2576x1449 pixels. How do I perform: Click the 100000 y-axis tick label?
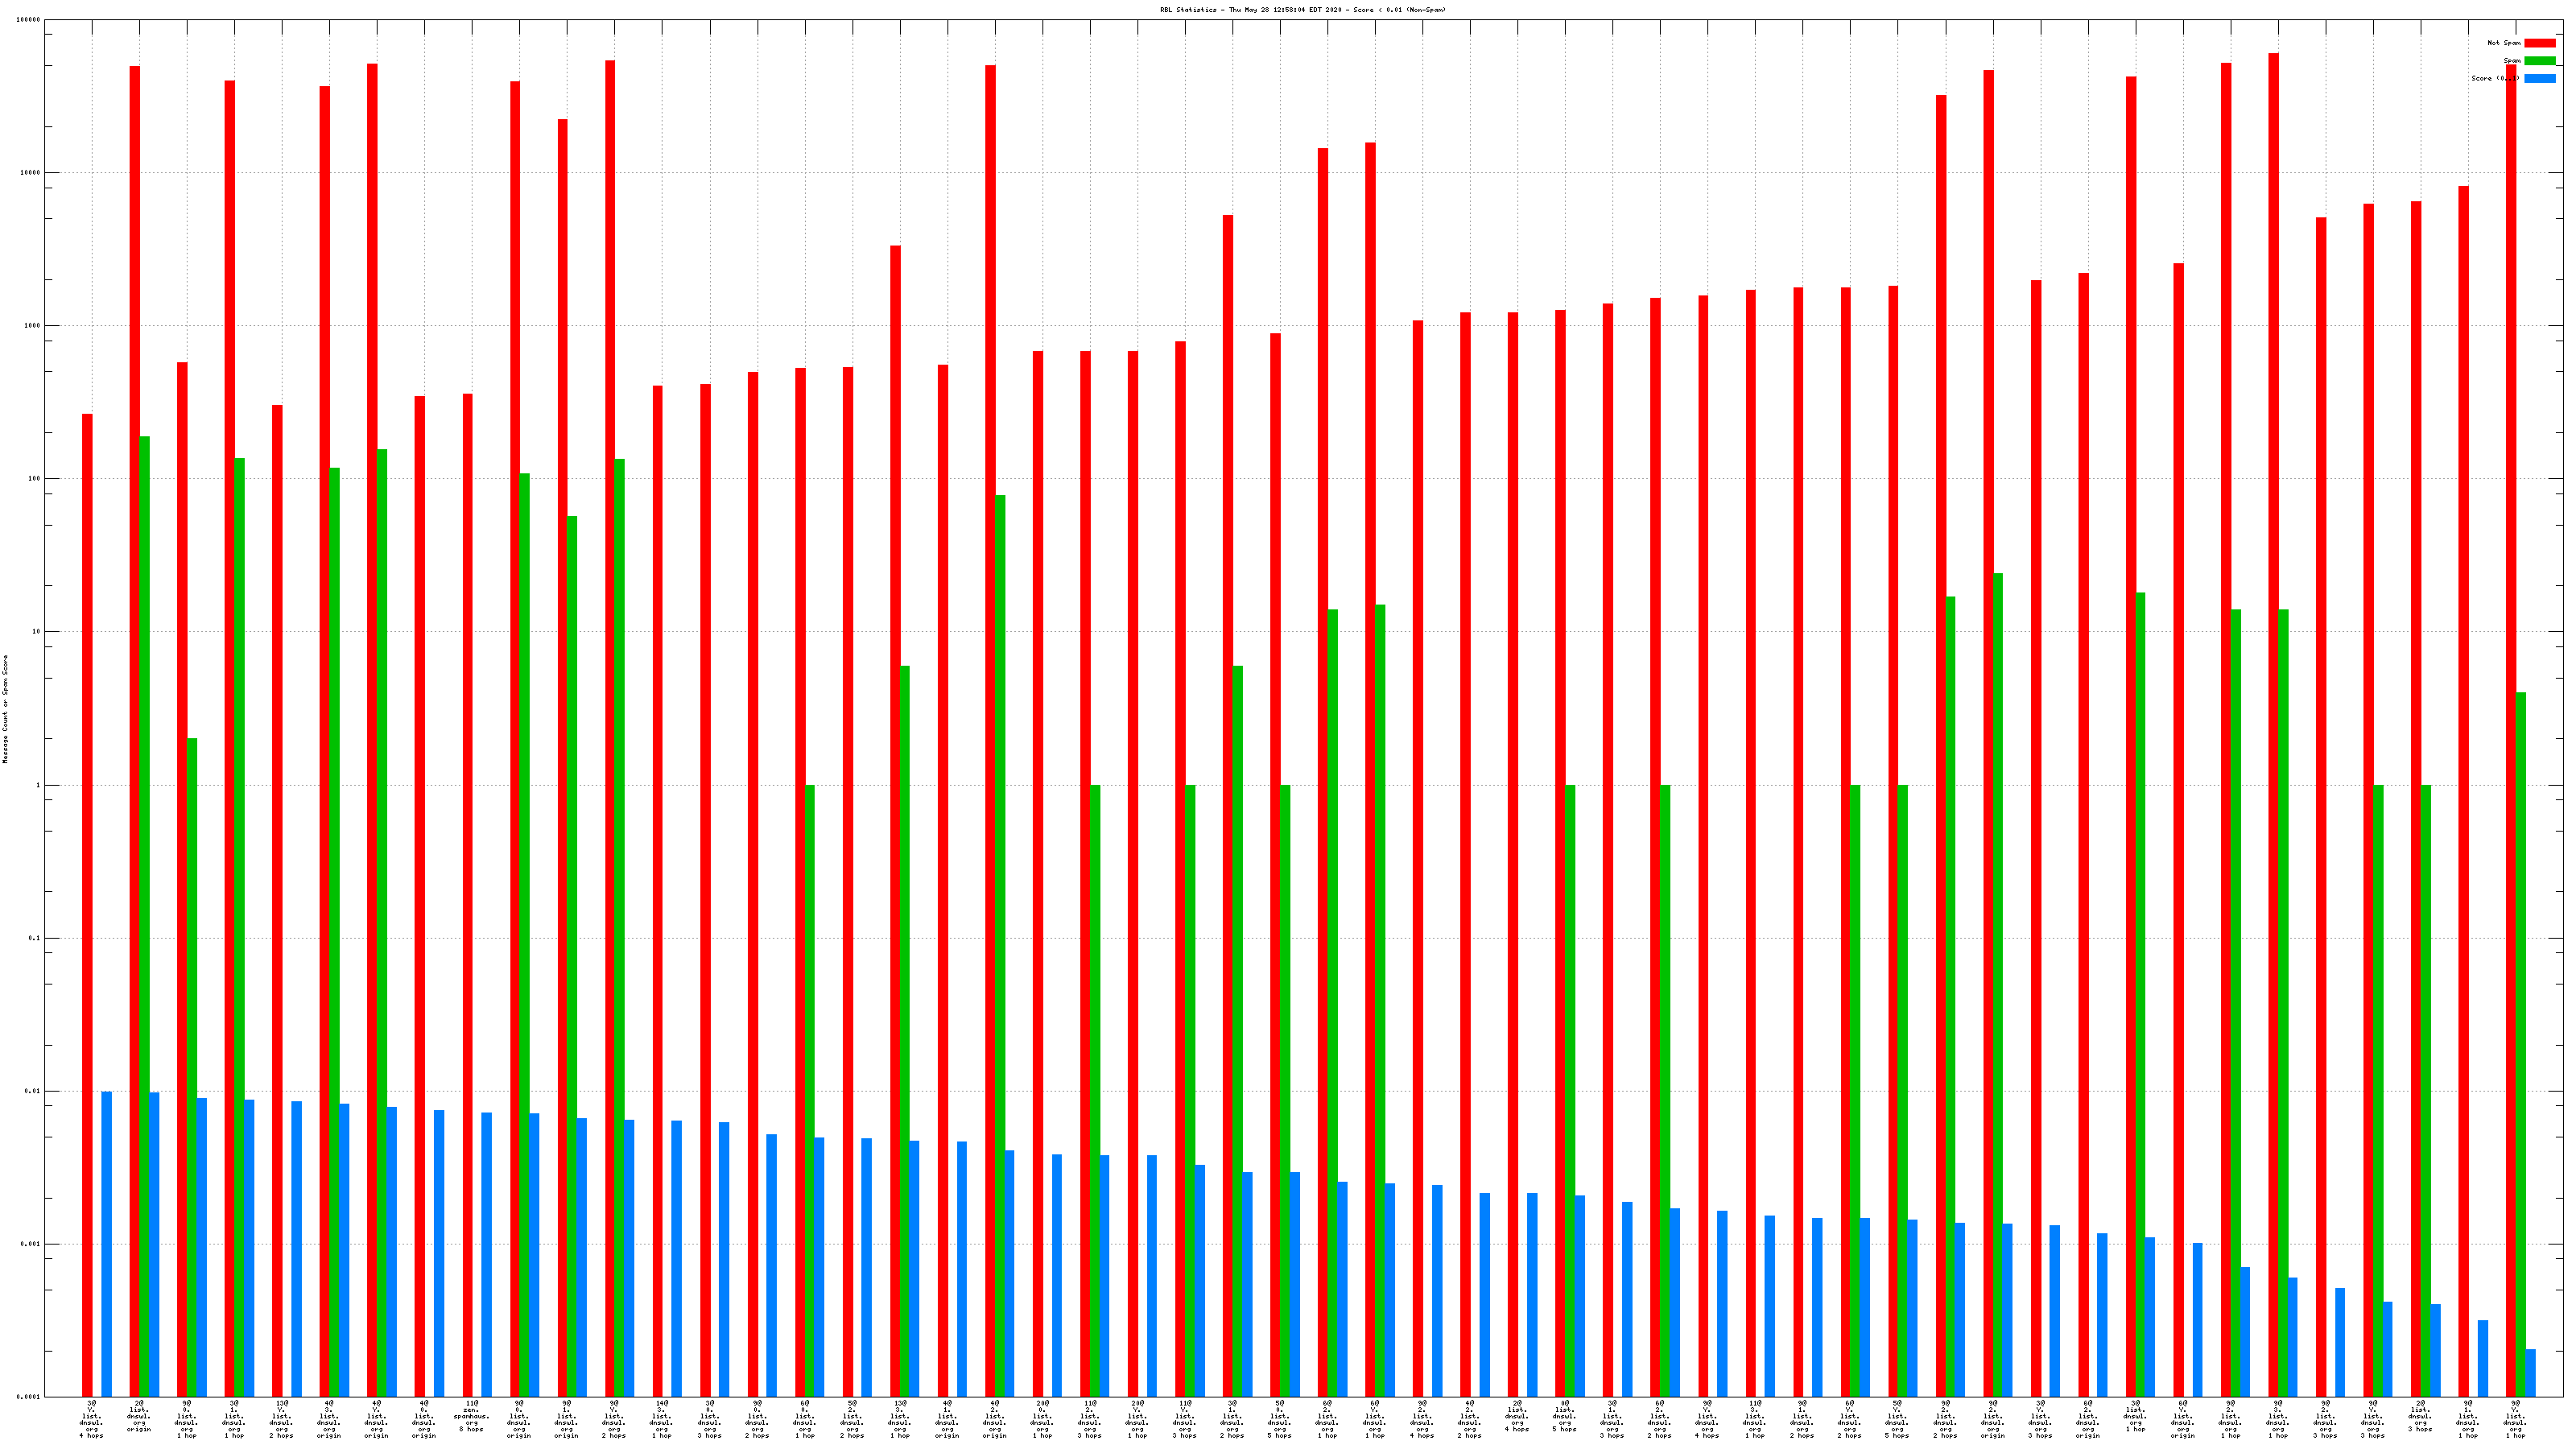(x=28, y=20)
